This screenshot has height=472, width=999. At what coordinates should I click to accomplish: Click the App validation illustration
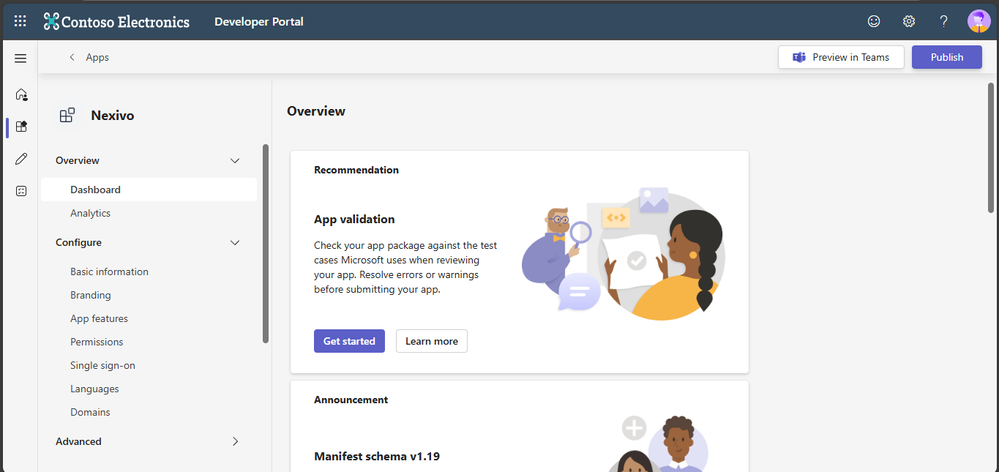623,254
